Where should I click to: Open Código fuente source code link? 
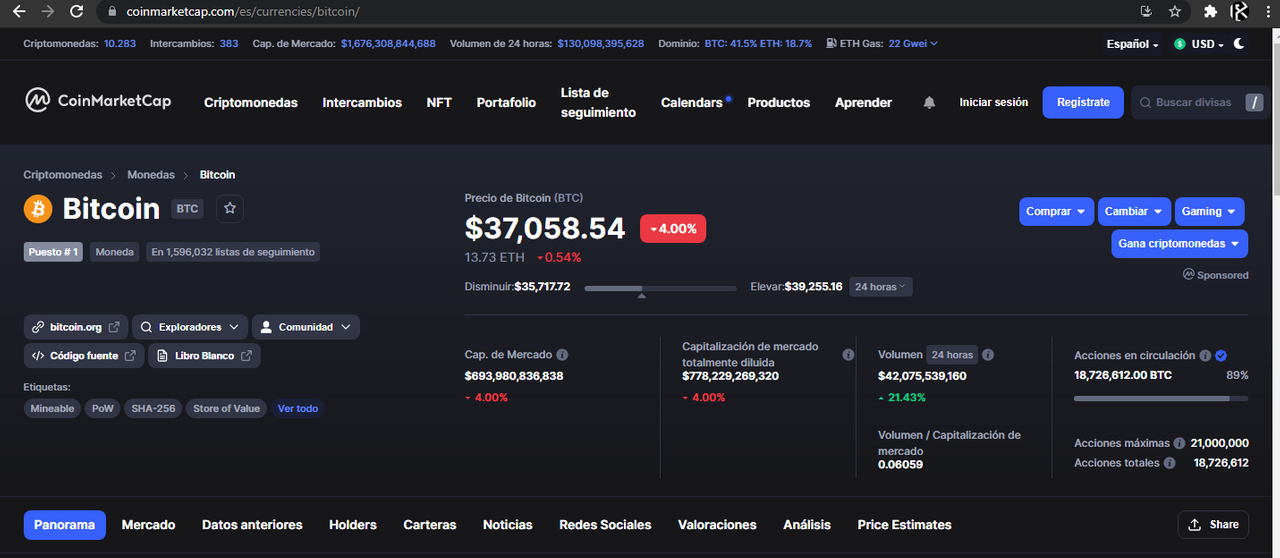pos(84,356)
